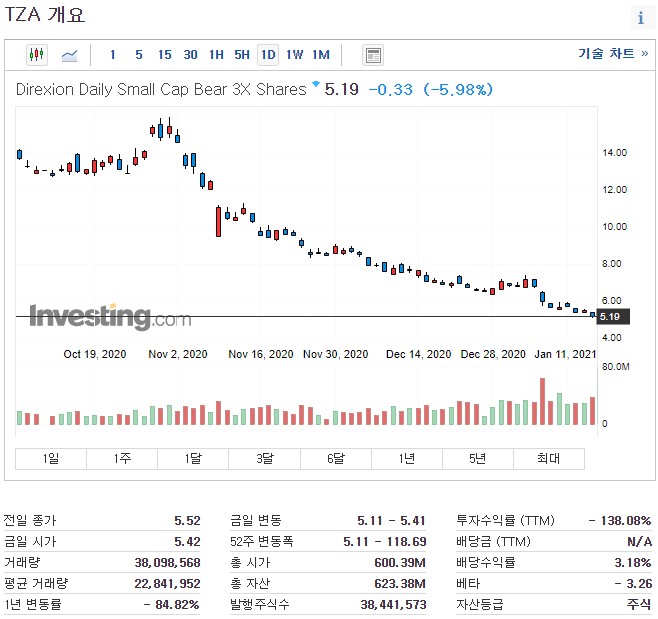
Task: Set chart interval to 30 minutes
Action: coord(191,55)
